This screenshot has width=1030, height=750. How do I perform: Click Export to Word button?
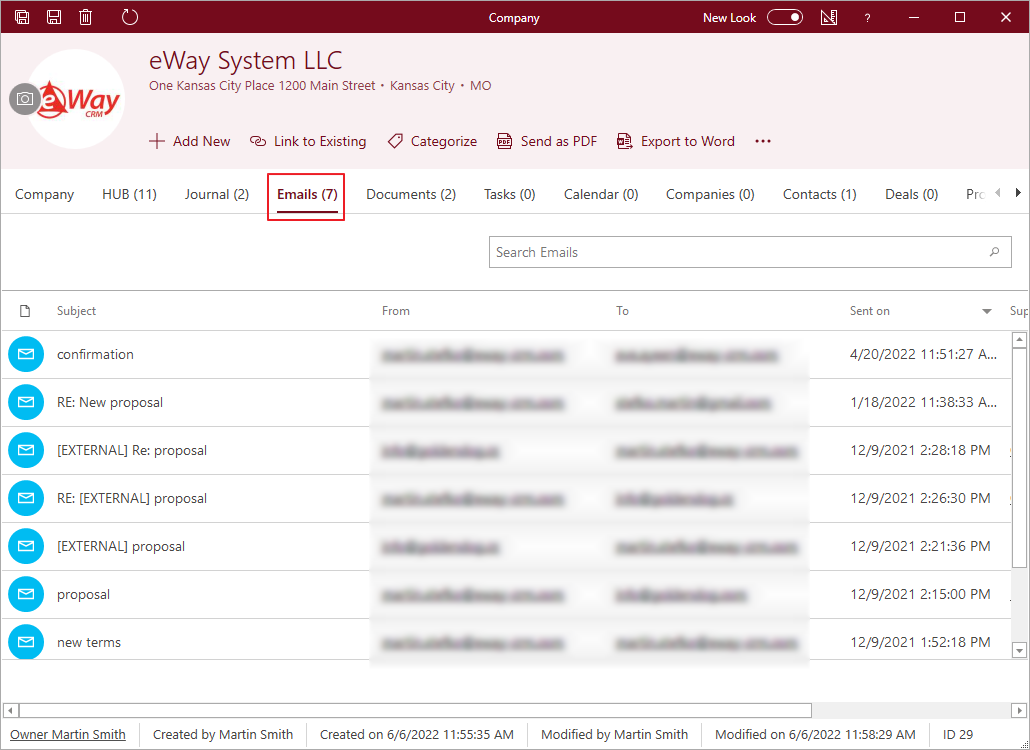point(675,141)
